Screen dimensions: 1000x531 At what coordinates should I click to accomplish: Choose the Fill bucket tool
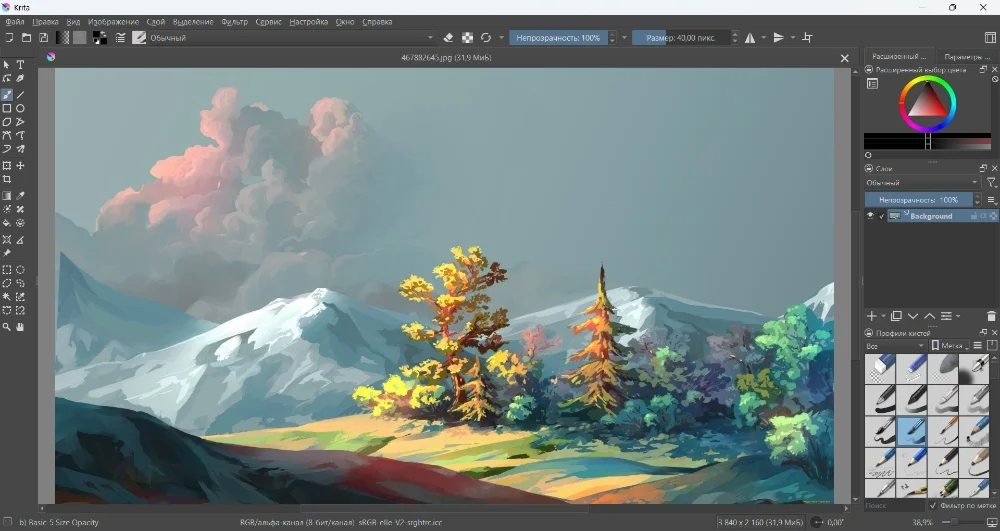pyautogui.click(x=7, y=223)
